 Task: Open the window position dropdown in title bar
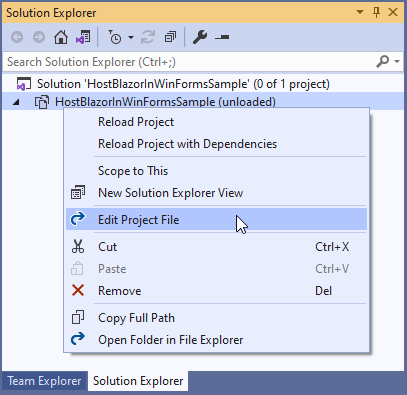point(360,12)
